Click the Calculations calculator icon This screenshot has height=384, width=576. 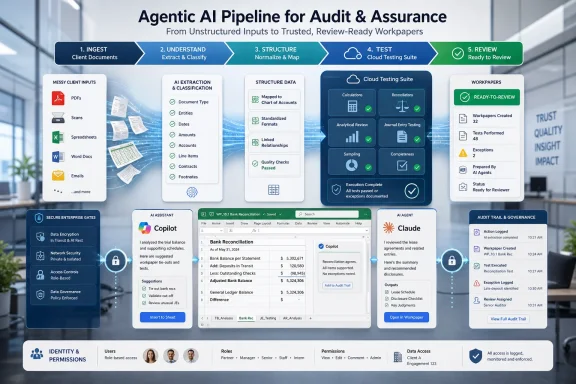[x=352, y=106]
